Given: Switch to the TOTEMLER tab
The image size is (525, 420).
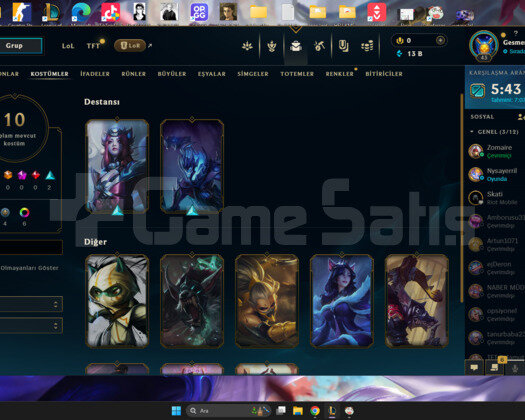Looking at the screenshot, I should click(x=297, y=74).
